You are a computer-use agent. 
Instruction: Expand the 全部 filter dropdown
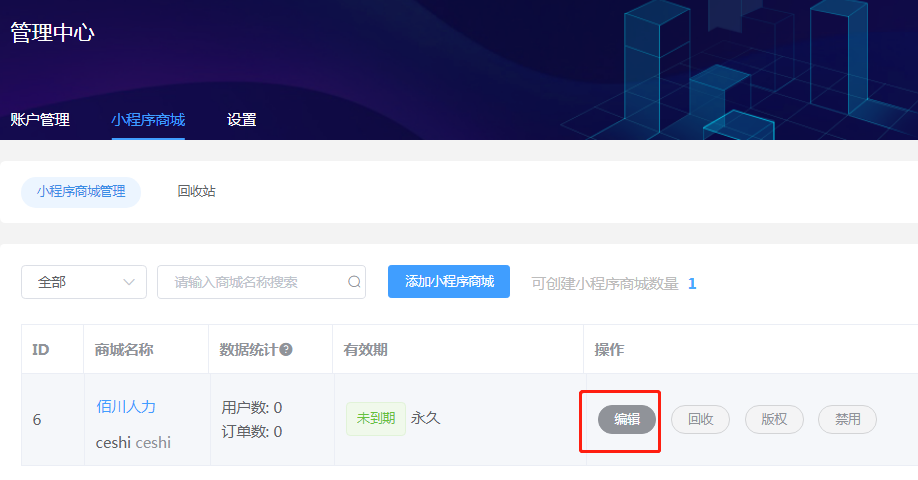[x=84, y=282]
